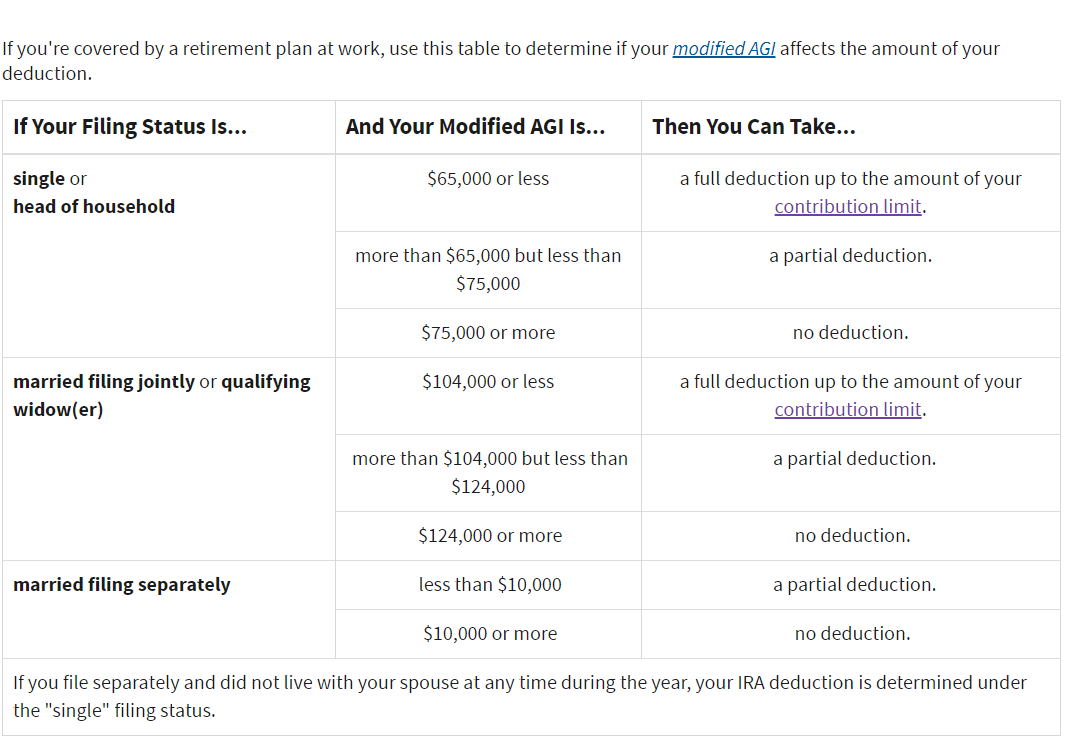Screen dimensions: 1065x744
Task: Click 'no deduction' beside '$75,000 or more'
Action: 850,333
